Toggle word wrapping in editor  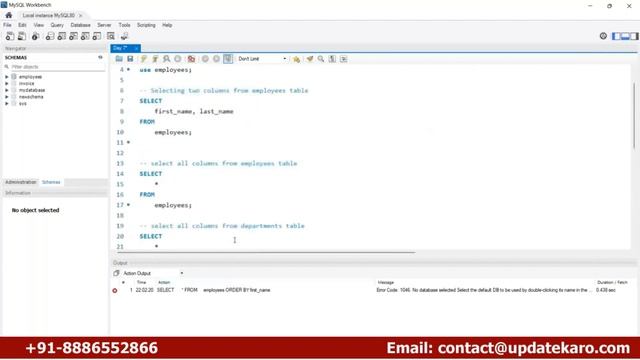tap(344, 59)
